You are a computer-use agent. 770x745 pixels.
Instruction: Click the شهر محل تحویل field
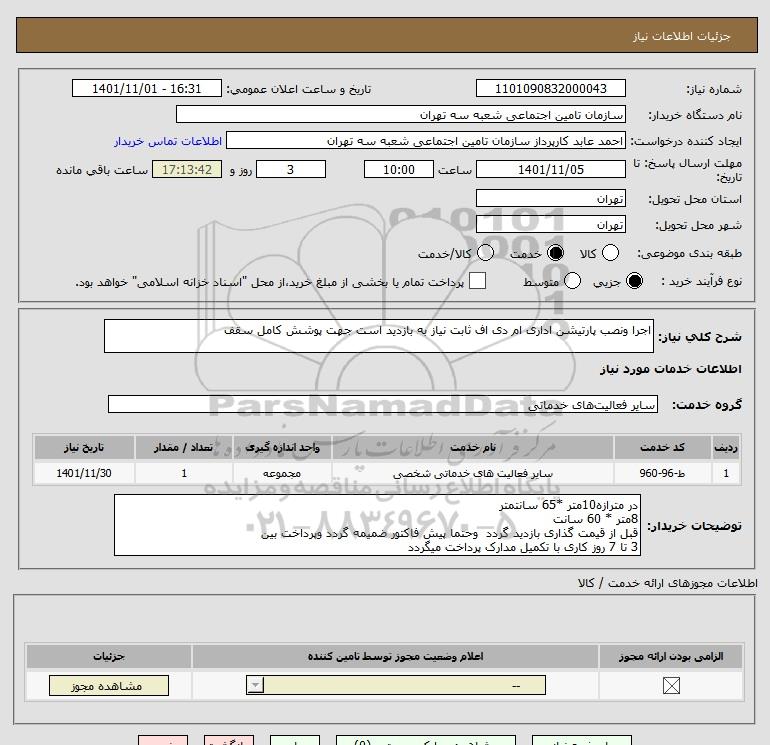tap(550, 224)
